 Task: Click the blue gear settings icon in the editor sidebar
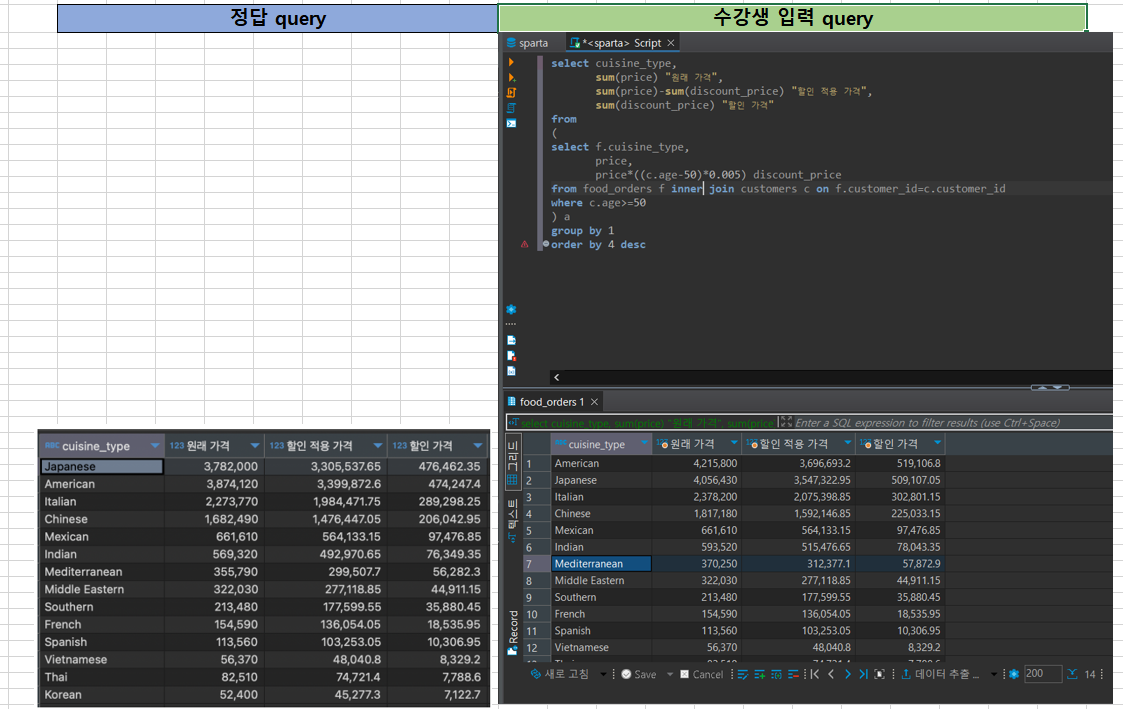[x=511, y=309]
